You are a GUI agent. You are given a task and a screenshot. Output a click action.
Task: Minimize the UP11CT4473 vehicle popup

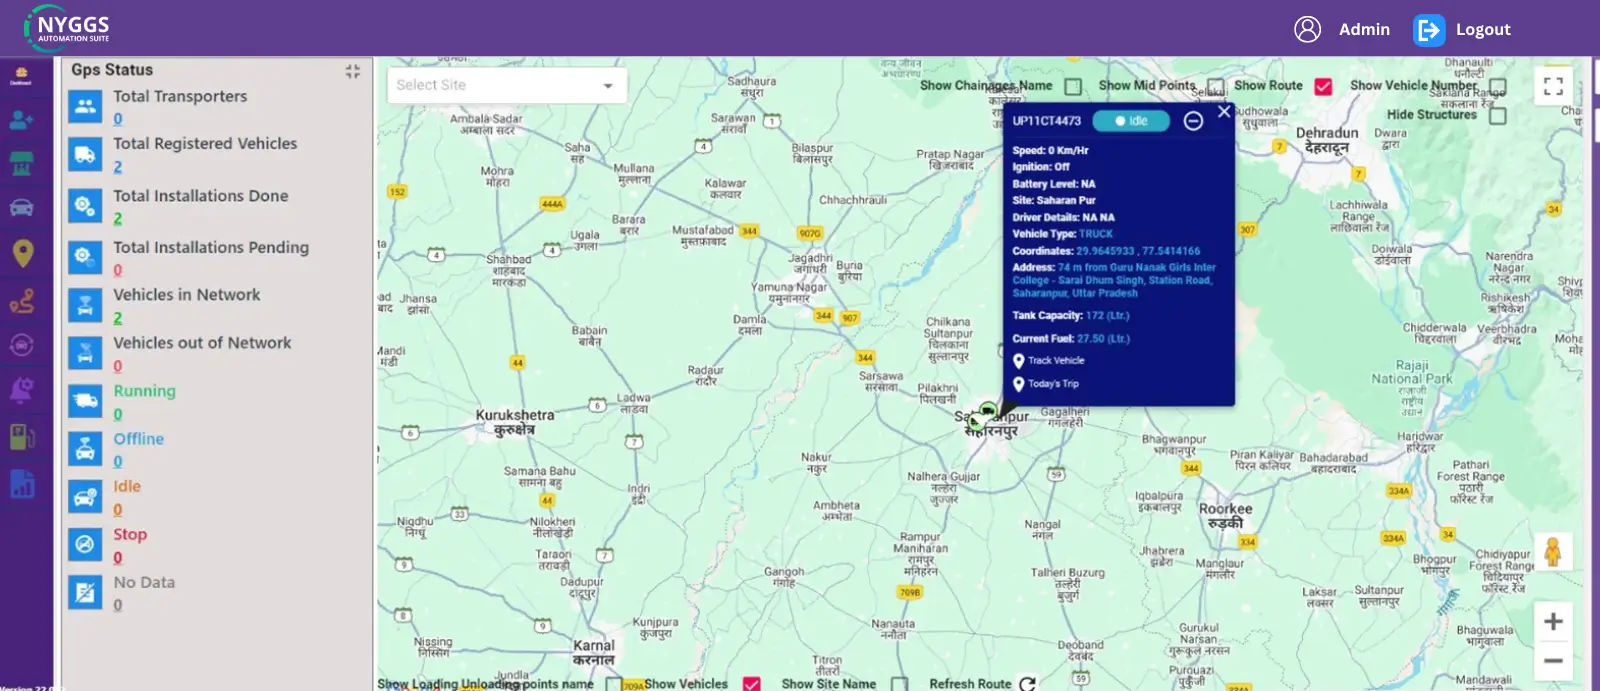click(x=1193, y=121)
